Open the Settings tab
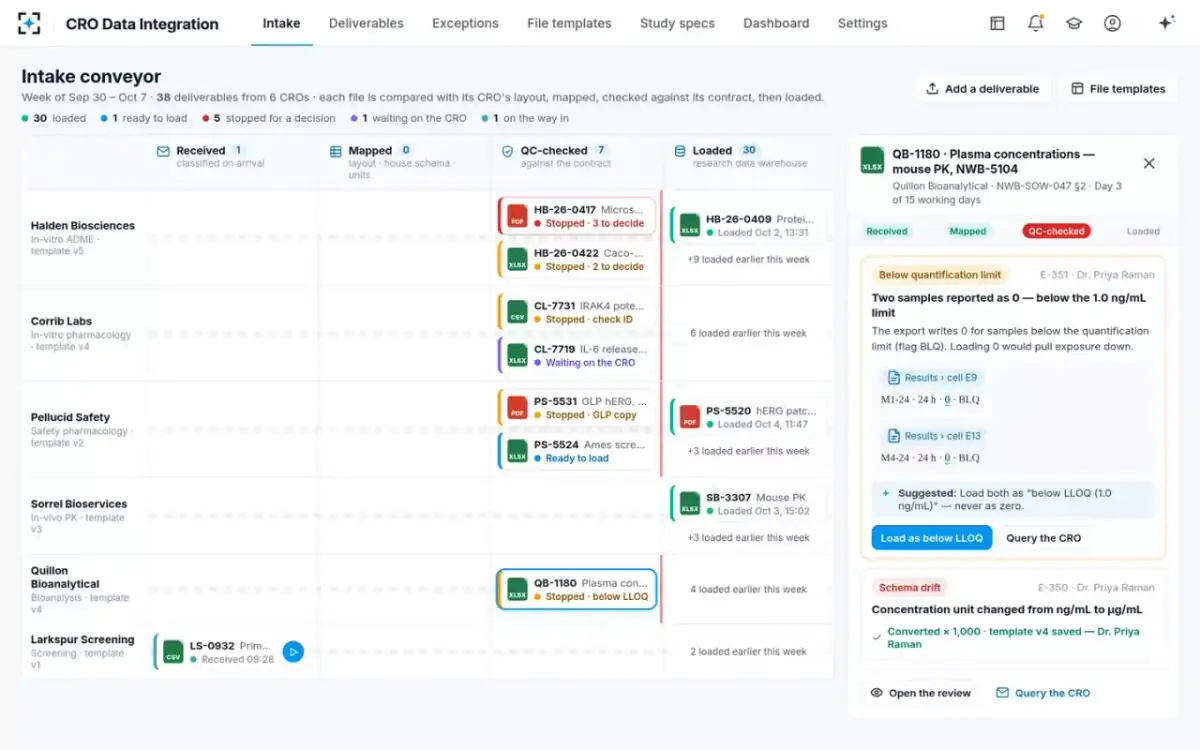 click(862, 23)
